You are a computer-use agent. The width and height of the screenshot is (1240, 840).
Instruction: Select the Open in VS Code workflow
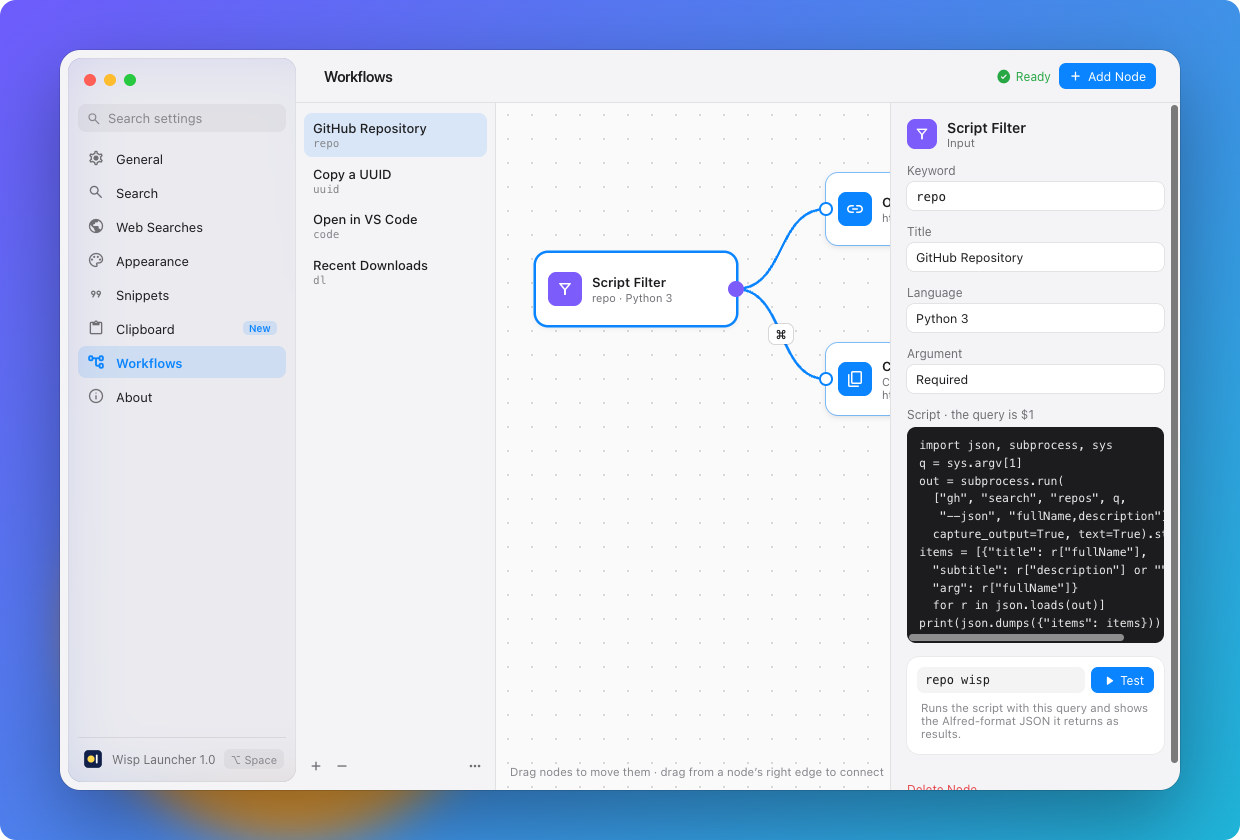[x=395, y=226]
